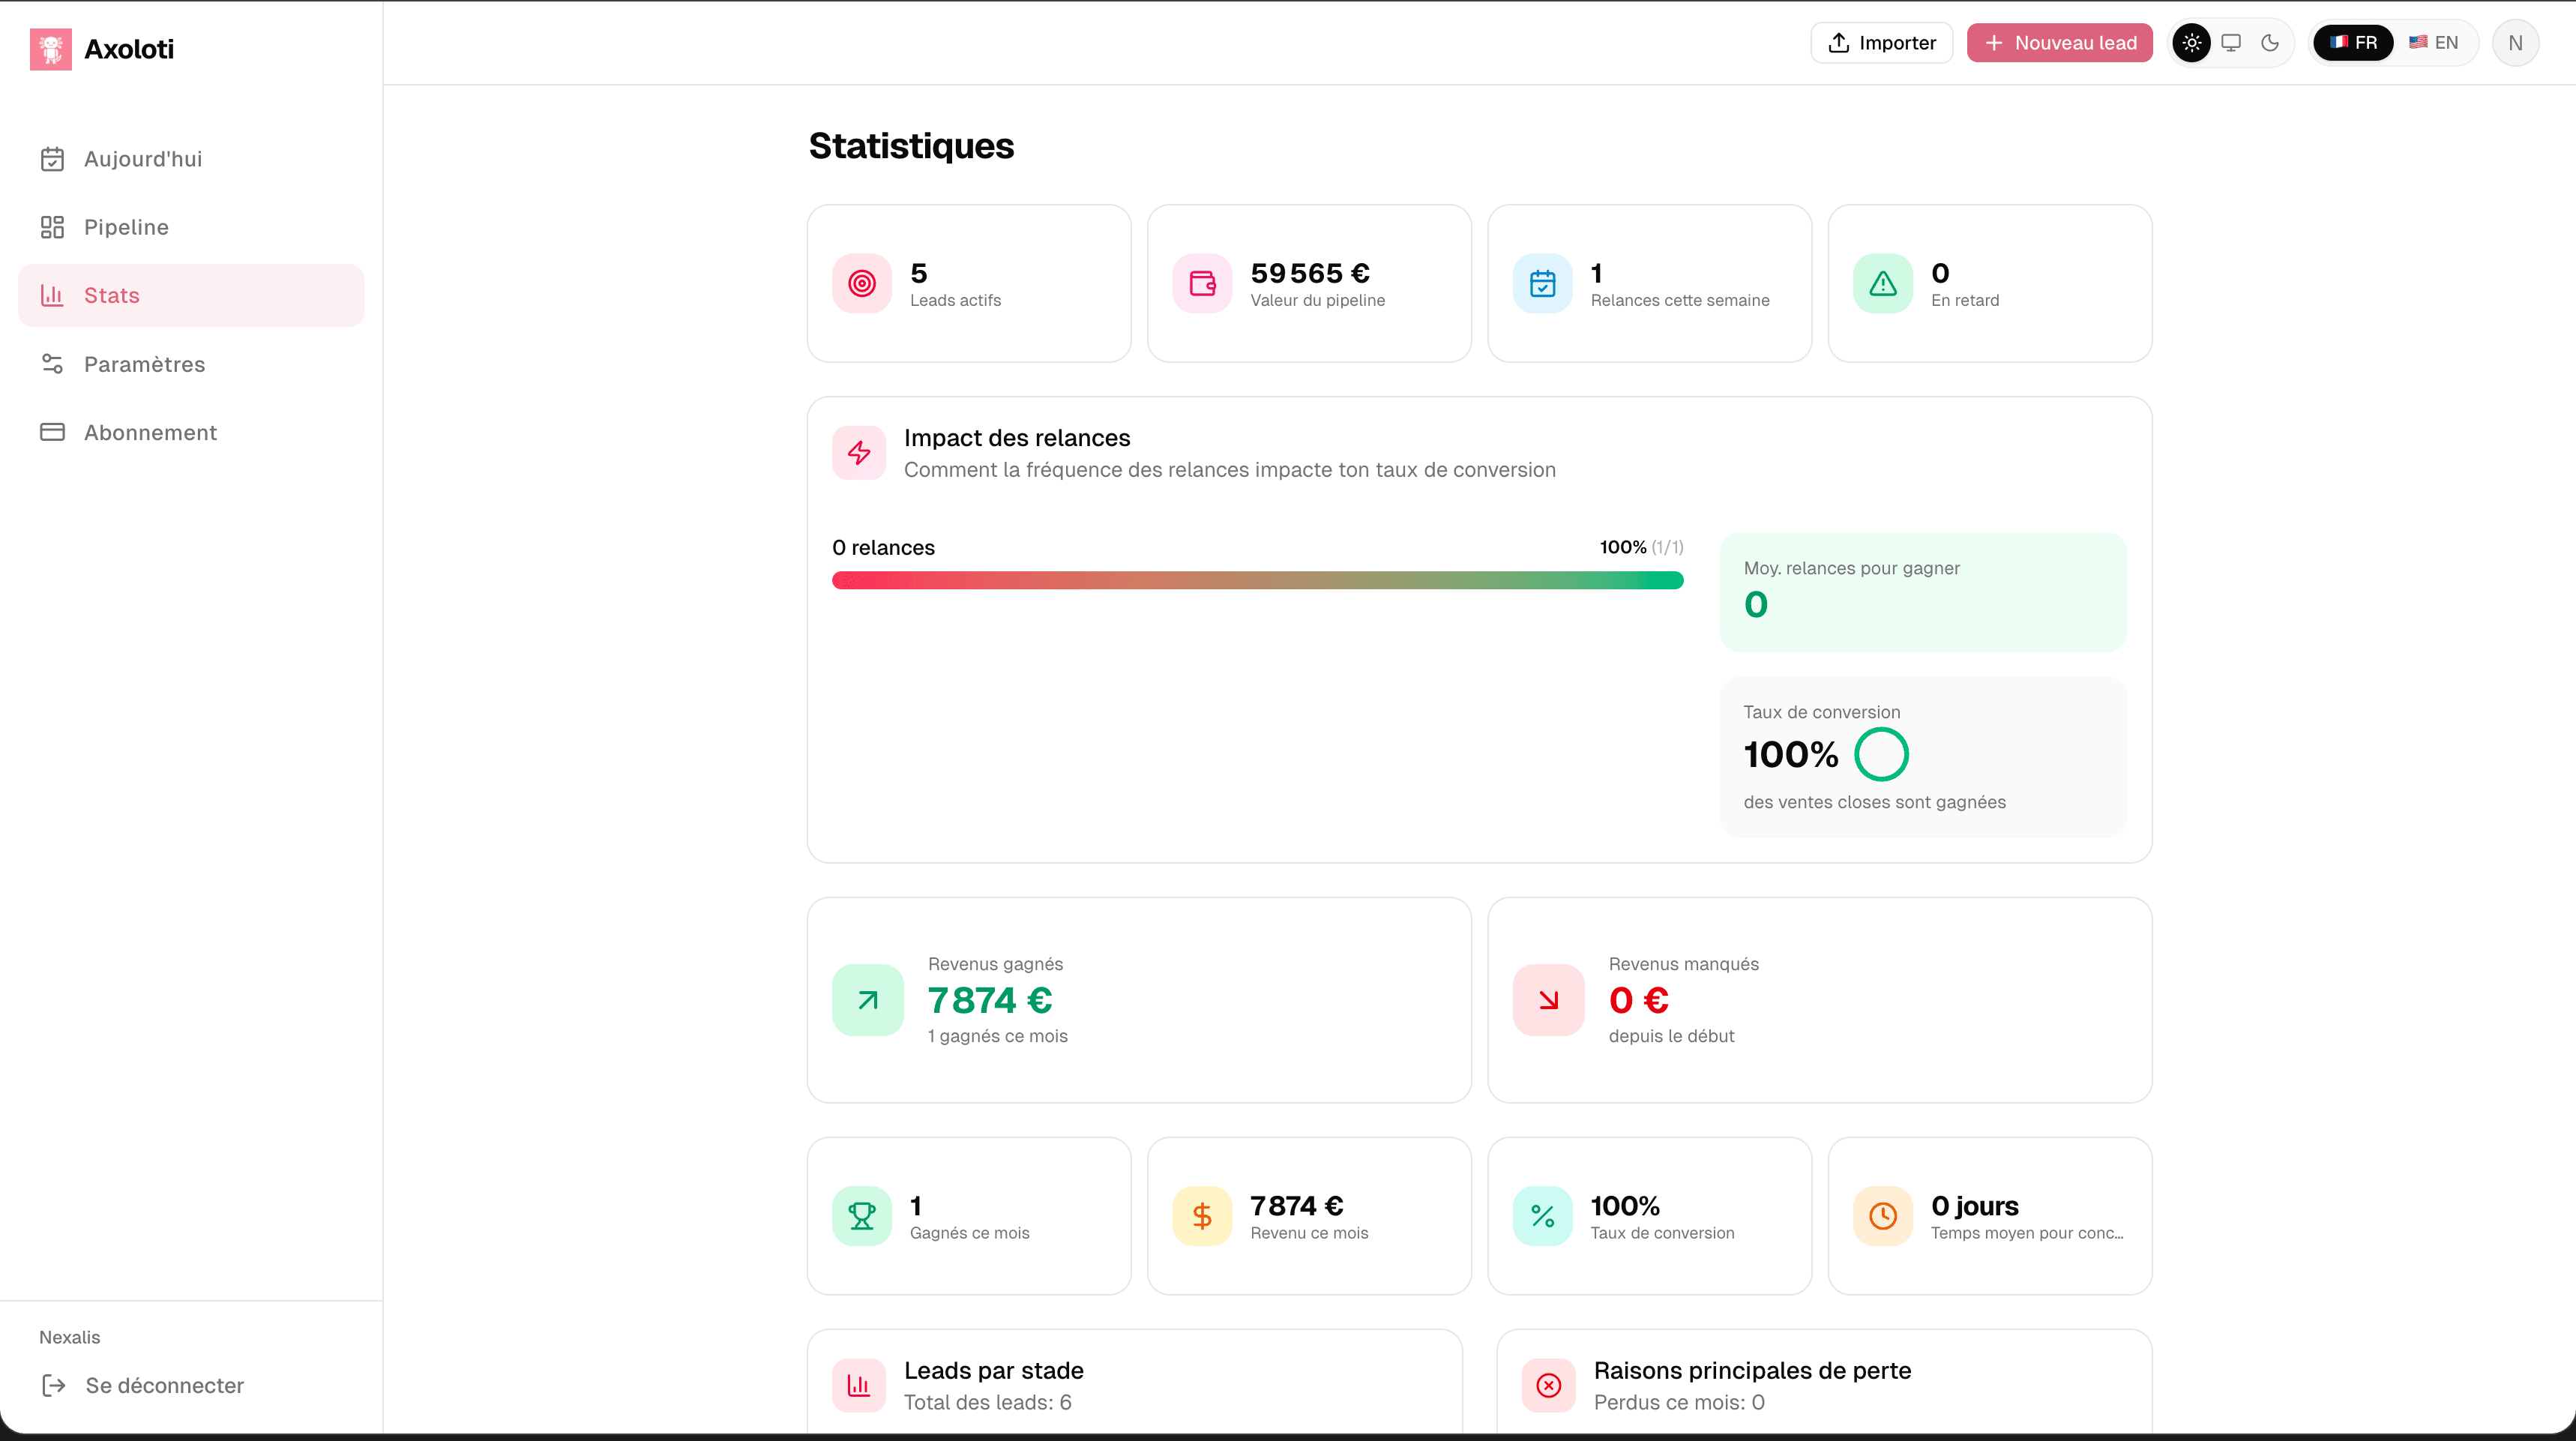Image resolution: width=2576 pixels, height=1441 pixels.
Task: Click the Taux de conversion percent icon
Action: pos(1542,1216)
